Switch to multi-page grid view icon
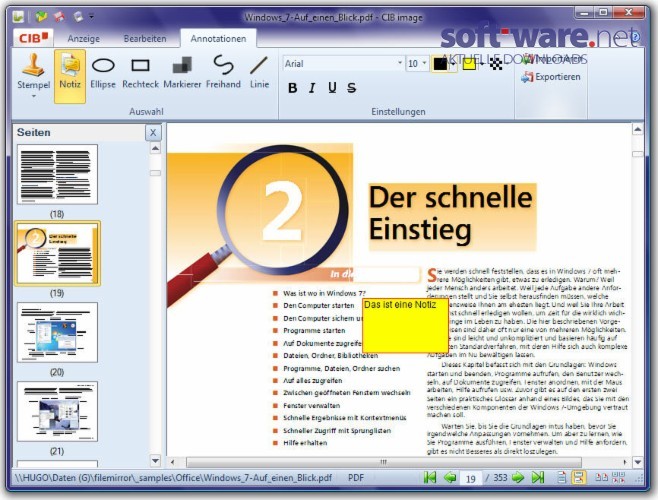The image size is (658, 500). click(x=619, y=477)
